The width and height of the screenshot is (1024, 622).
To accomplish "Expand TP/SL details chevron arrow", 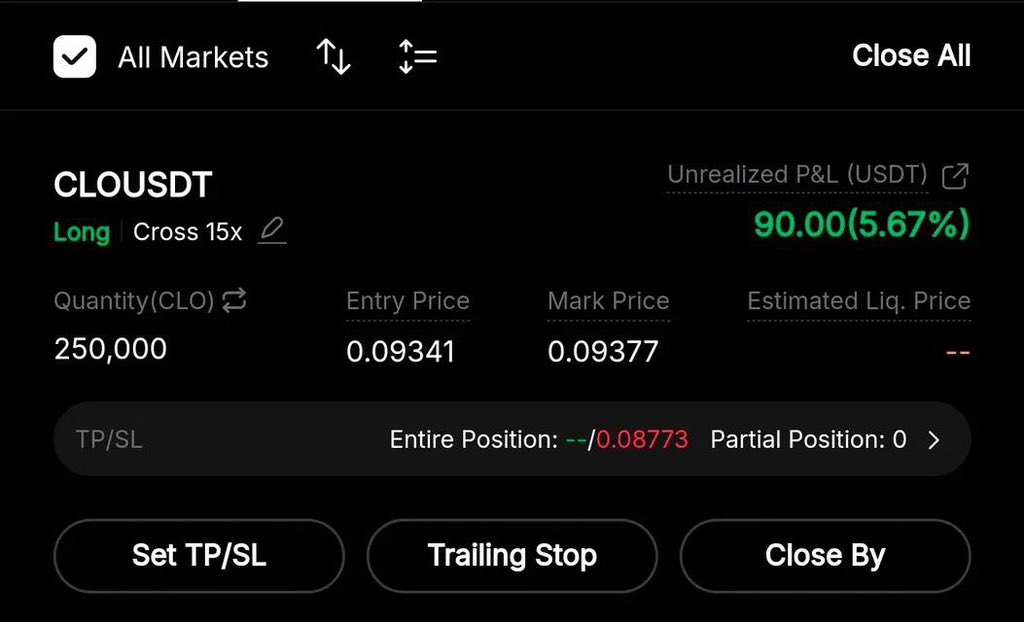I will pos(934,440).
